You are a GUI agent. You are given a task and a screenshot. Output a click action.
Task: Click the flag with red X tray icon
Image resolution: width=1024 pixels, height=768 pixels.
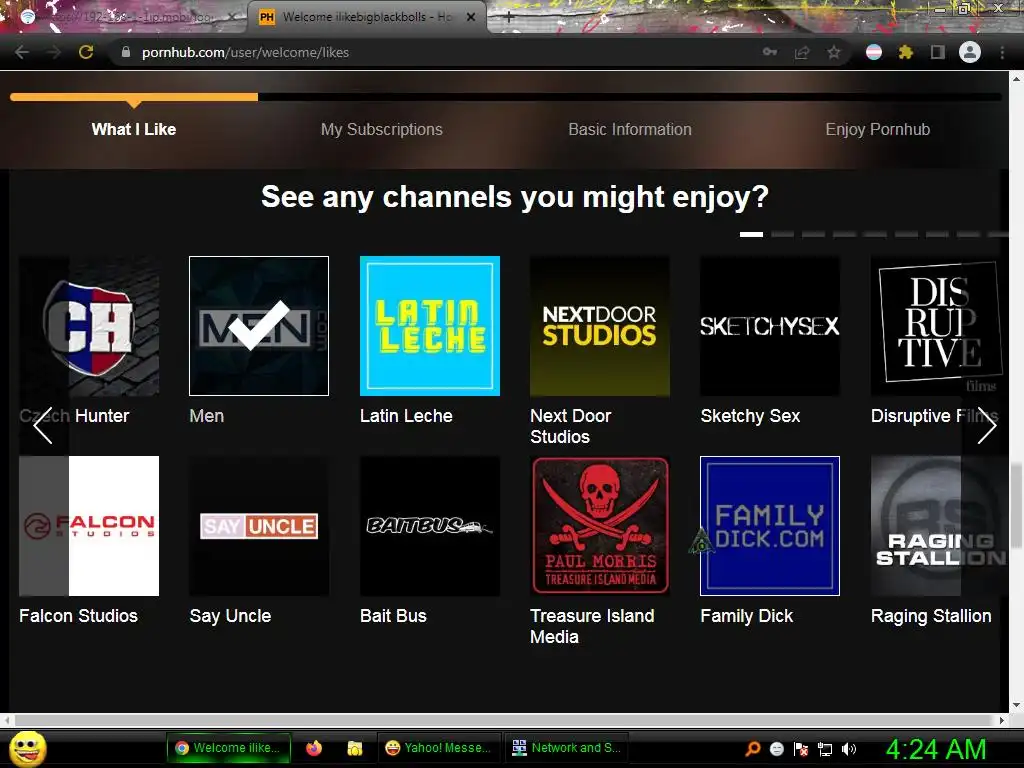801,749
